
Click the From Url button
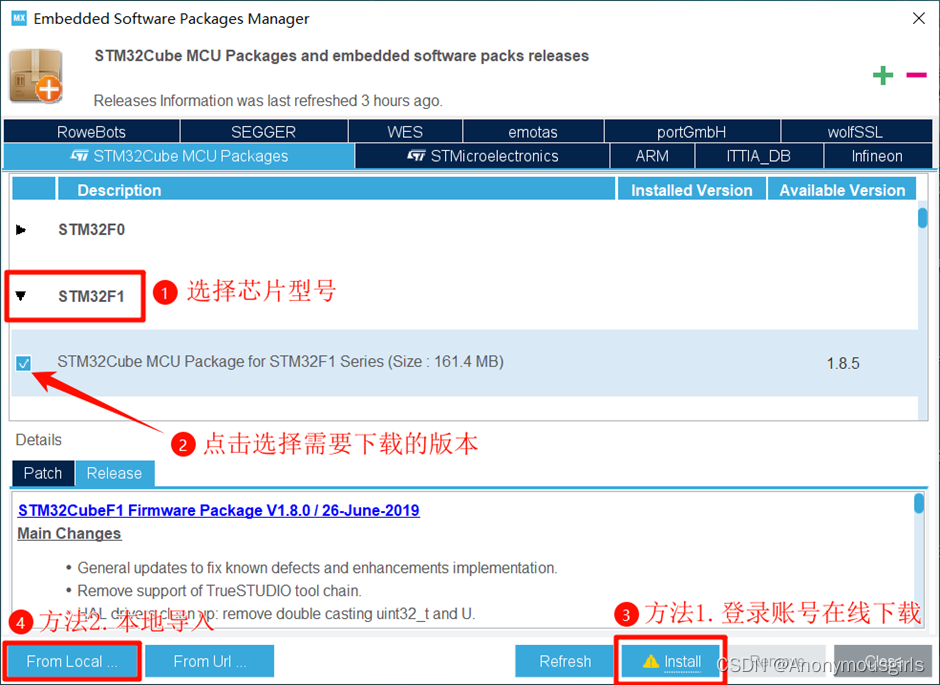coord(210,661)
